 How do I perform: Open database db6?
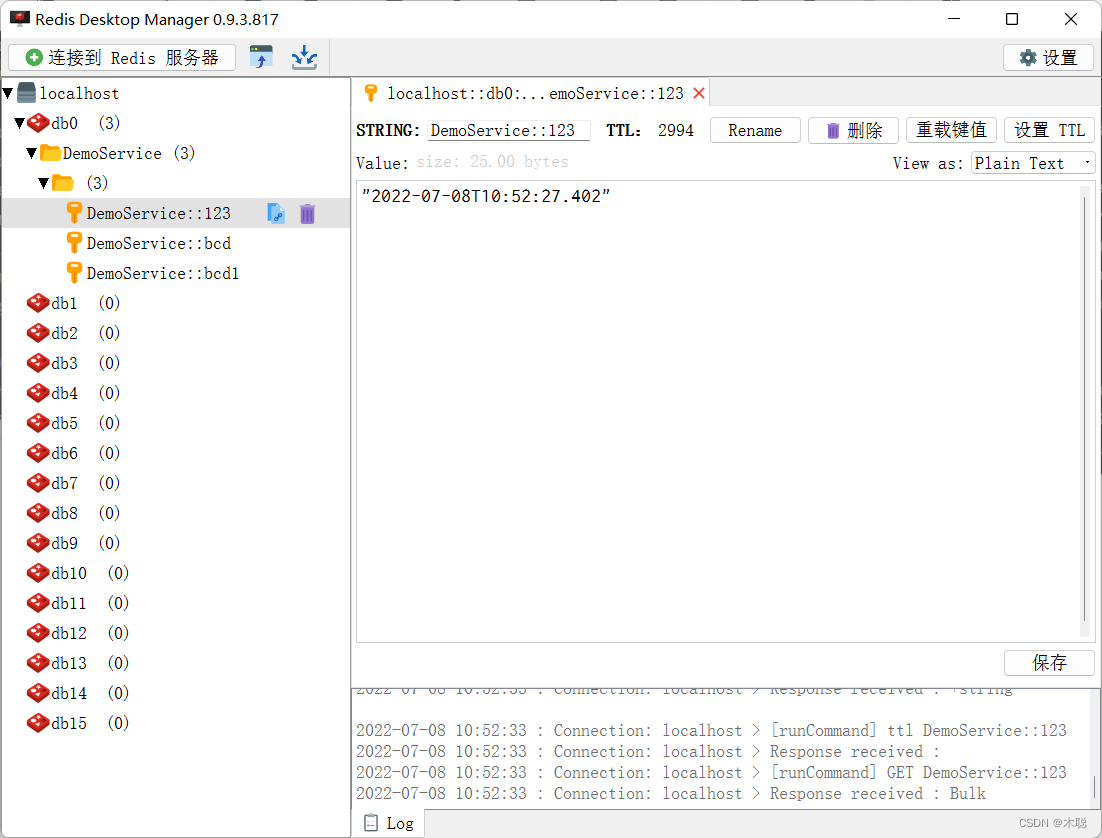[x=73, y=453]
